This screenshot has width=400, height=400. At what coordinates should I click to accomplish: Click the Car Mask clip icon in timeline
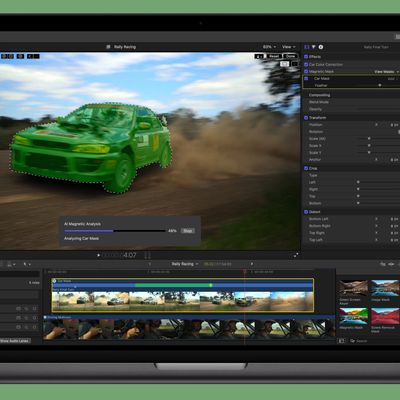point(54,281)
